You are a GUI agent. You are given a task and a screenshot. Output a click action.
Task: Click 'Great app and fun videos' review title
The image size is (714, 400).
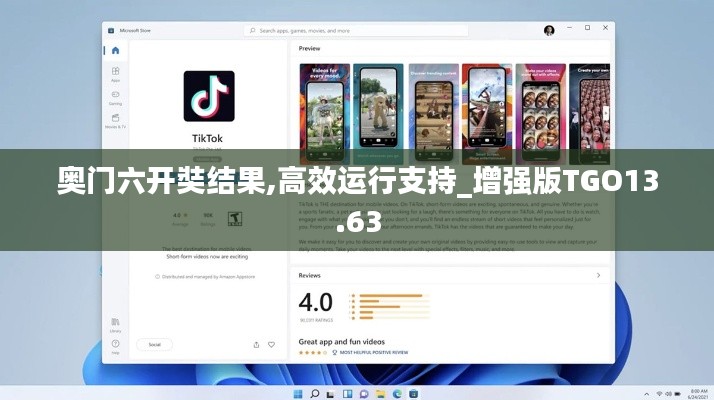tap(342, 342)
